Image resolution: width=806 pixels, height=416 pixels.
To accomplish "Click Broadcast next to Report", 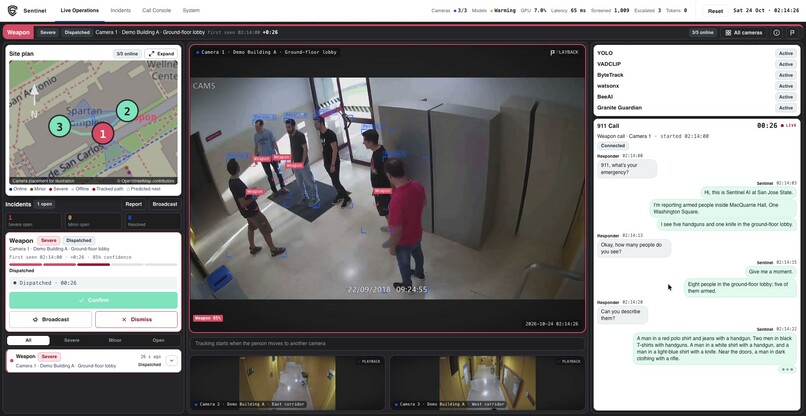I will 165,204.
